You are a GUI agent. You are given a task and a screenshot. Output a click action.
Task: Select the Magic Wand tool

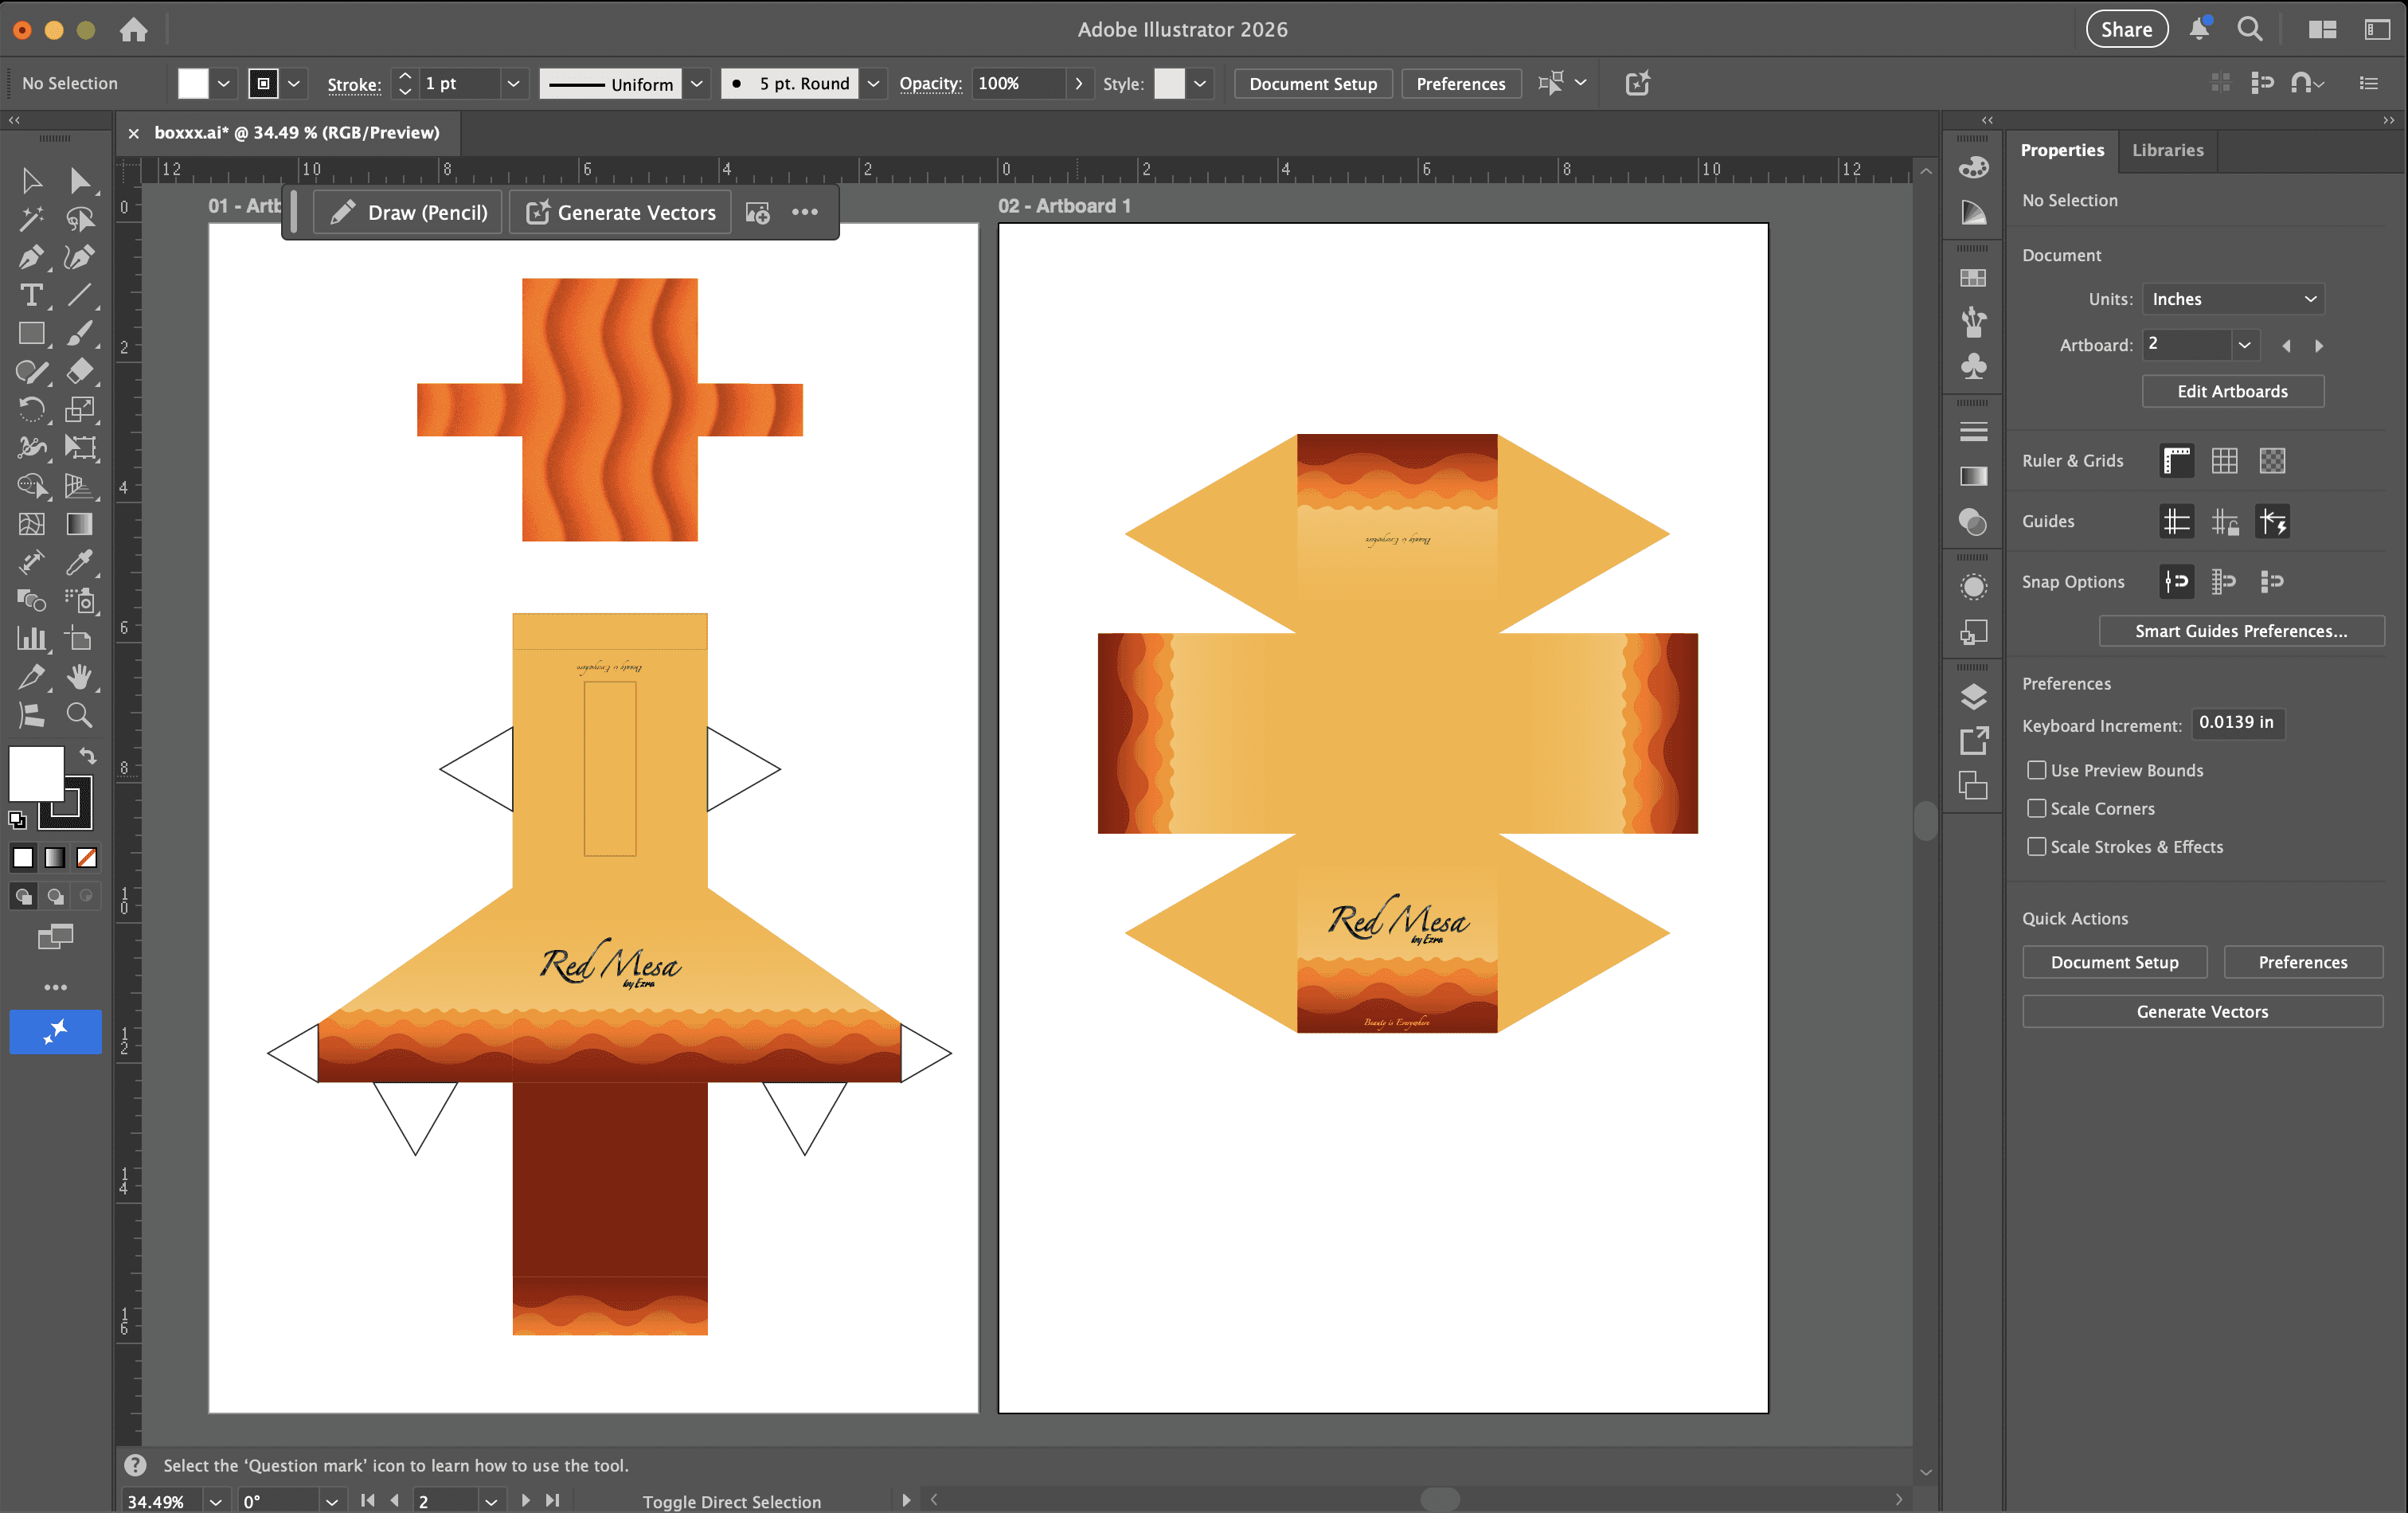point(31,219)
